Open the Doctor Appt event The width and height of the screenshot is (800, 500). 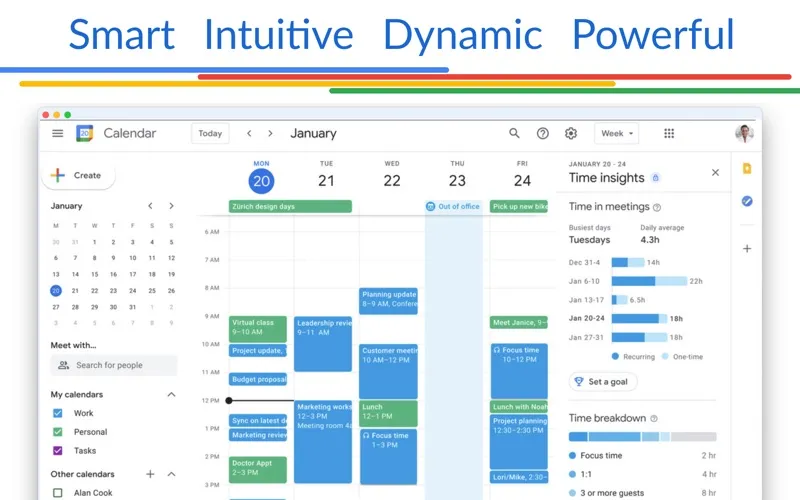click(x=258, y=470)
